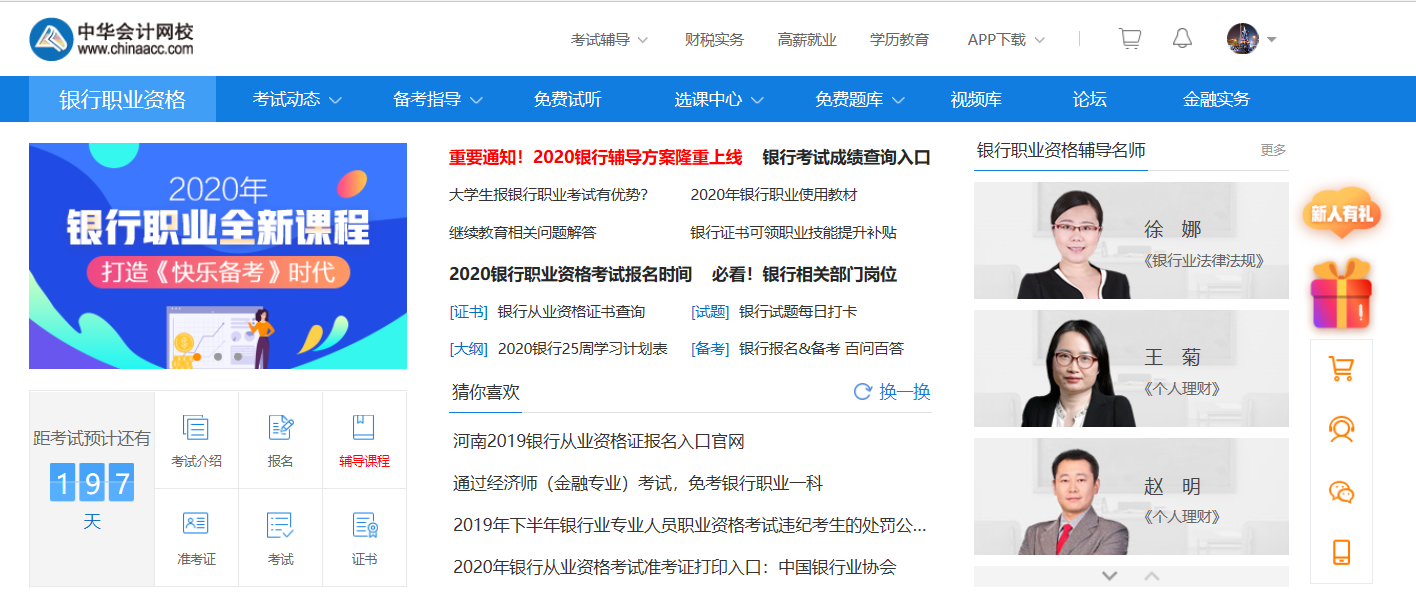Open the orange mobile phone sidebar icon
The width and height of the screenshot is (1416, 608).
point(1340,552)
